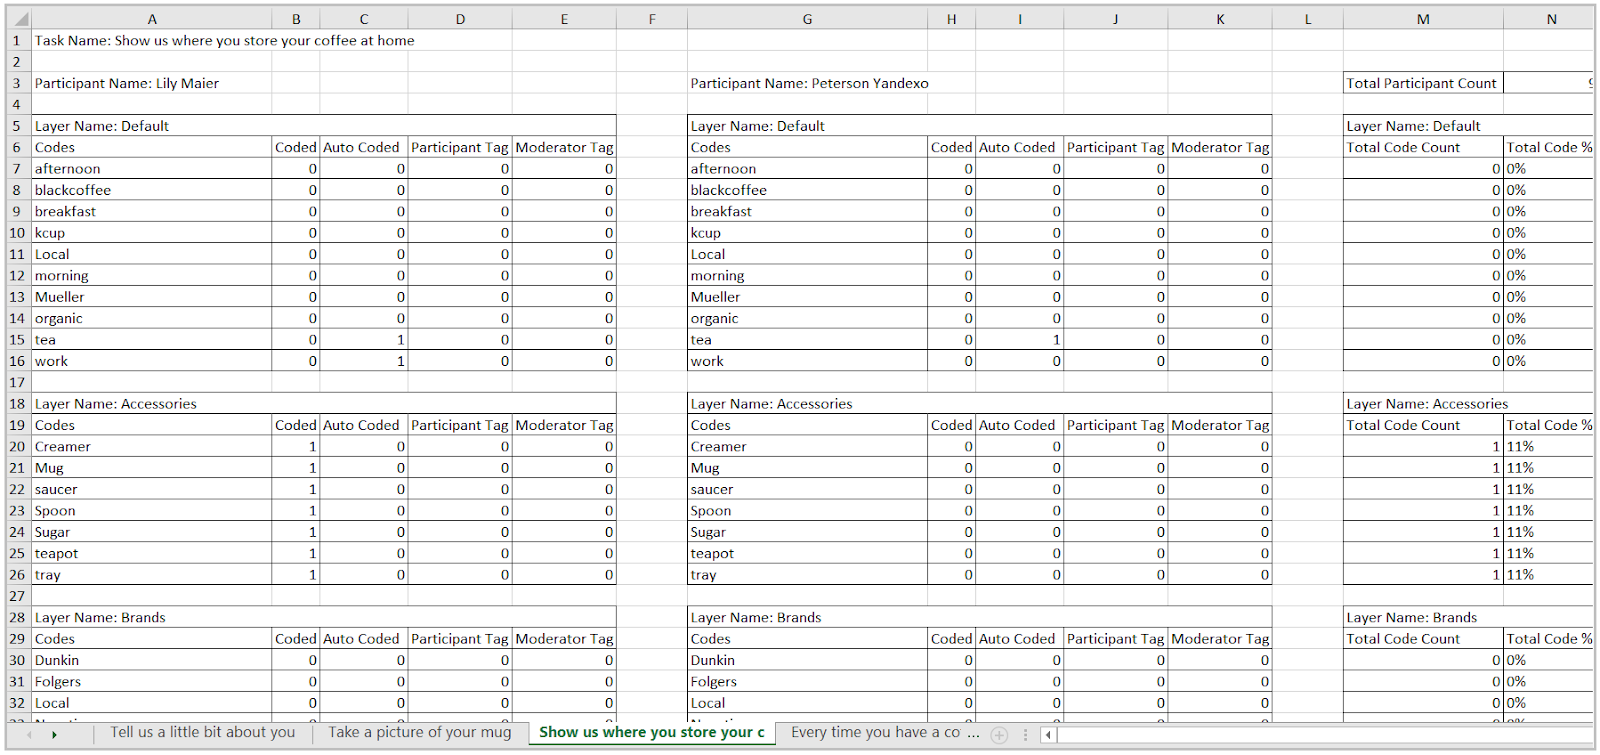This screenshot has height=755, width=1600.
Task: Click 'Total Code Count' header in row 6
Action: pyautogui.click(x=1423, y=147)
